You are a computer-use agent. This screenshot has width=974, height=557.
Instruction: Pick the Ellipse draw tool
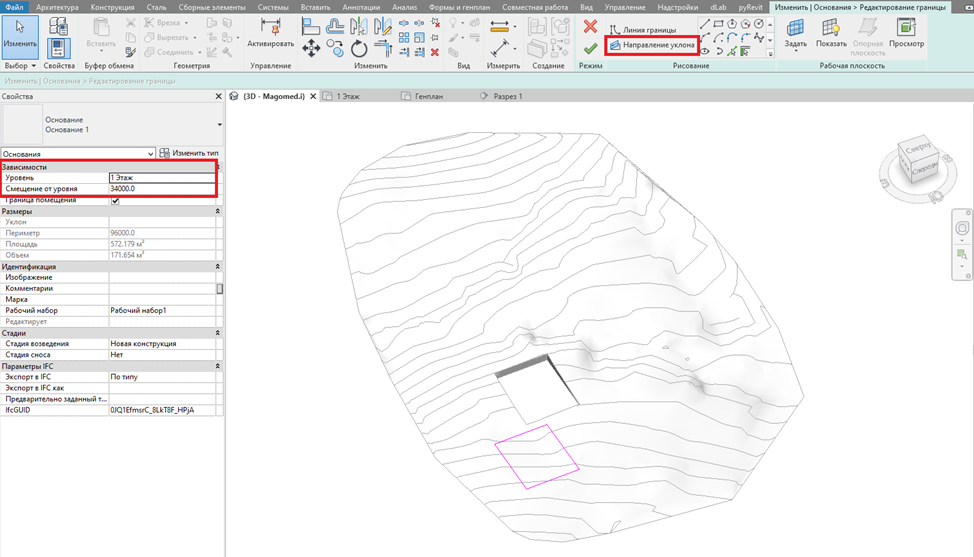pyautogui.click(x=705, y=51)
